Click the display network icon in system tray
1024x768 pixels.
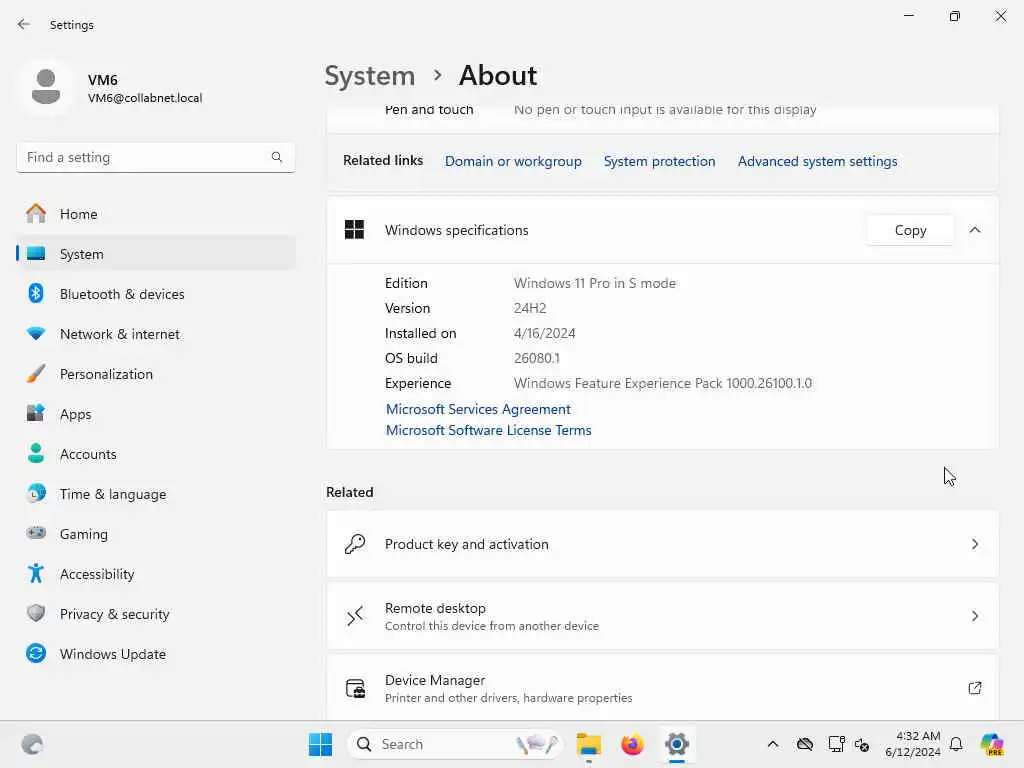point(836,744)
